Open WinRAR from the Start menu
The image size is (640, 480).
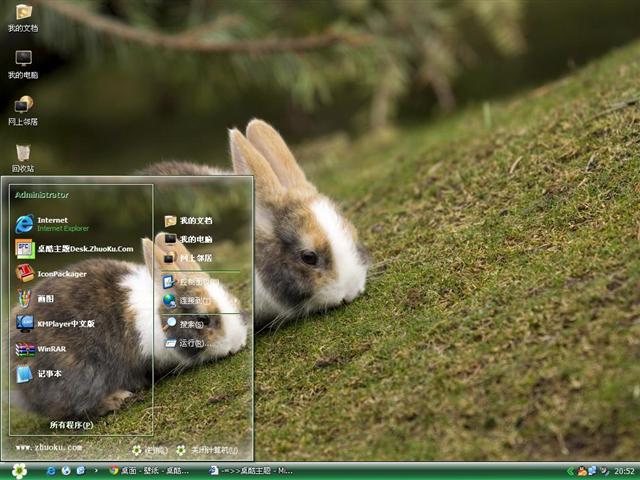[x=50, y=349]
